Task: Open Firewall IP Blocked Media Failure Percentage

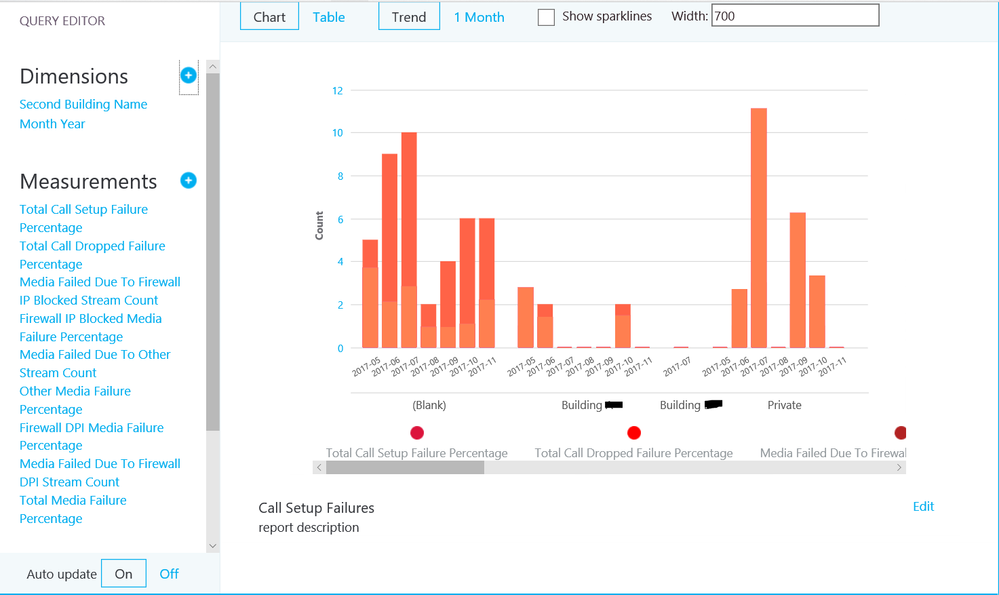Action: (90, 327)
